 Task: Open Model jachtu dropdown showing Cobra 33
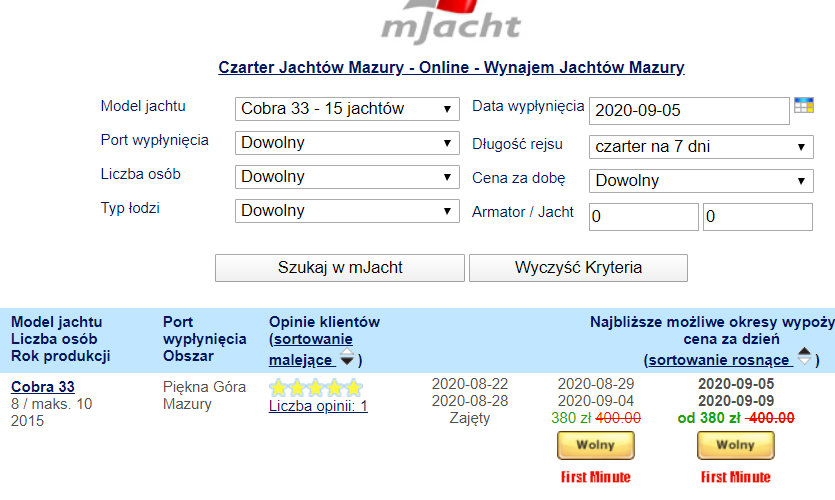[347, 109]
